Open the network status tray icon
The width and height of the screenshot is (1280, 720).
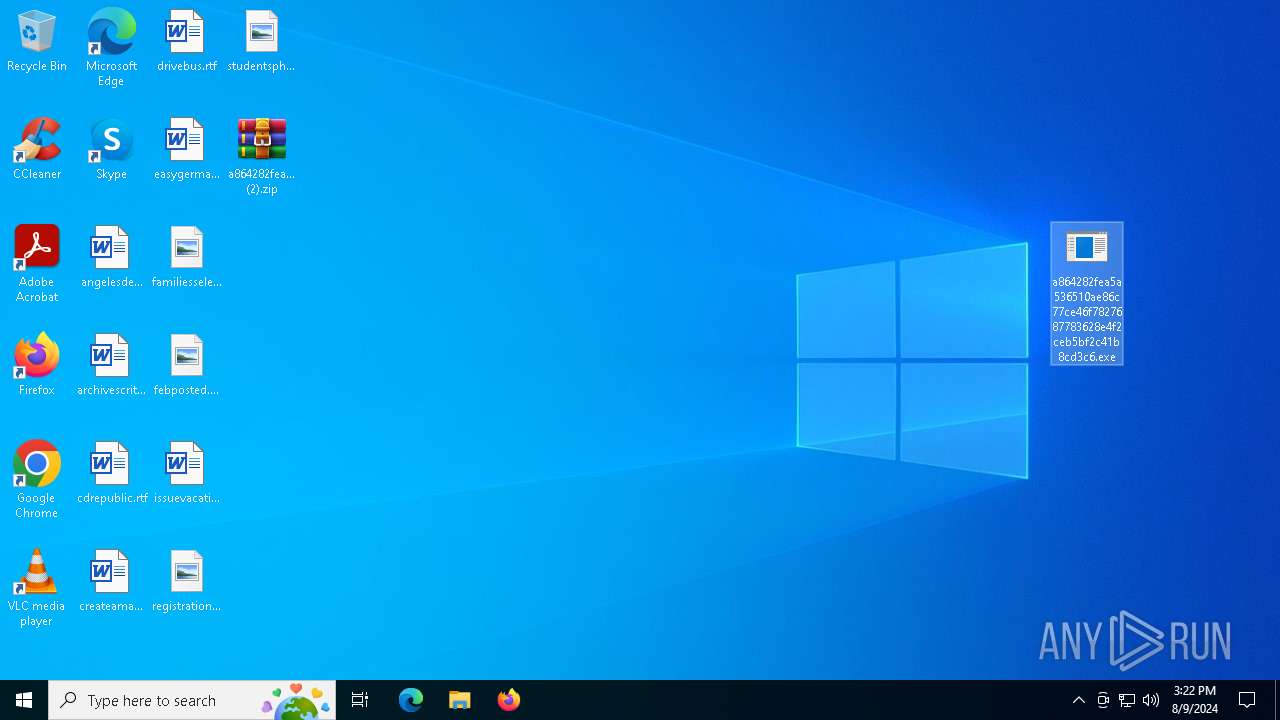(1127, 700)
